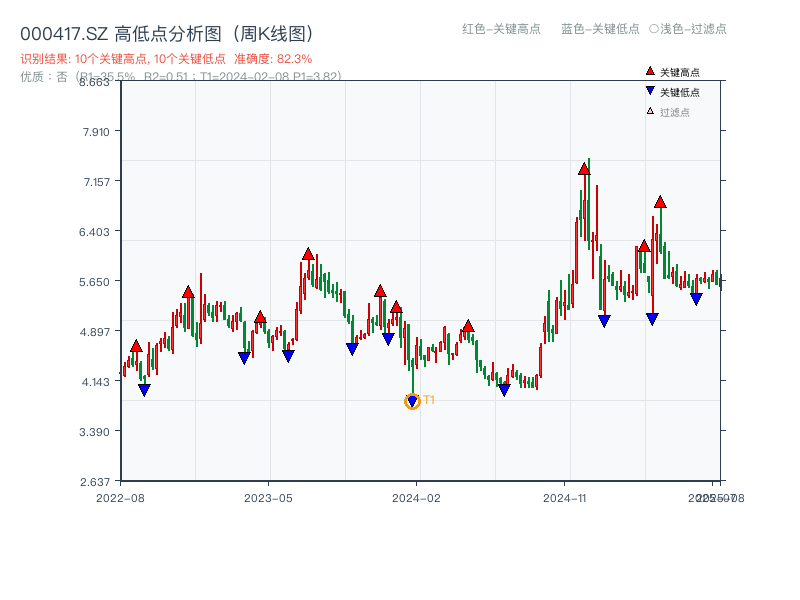The image size is (800, 600).
Task: Select the red high triangle at the mid-2023 peak
Action: point(308,254)
